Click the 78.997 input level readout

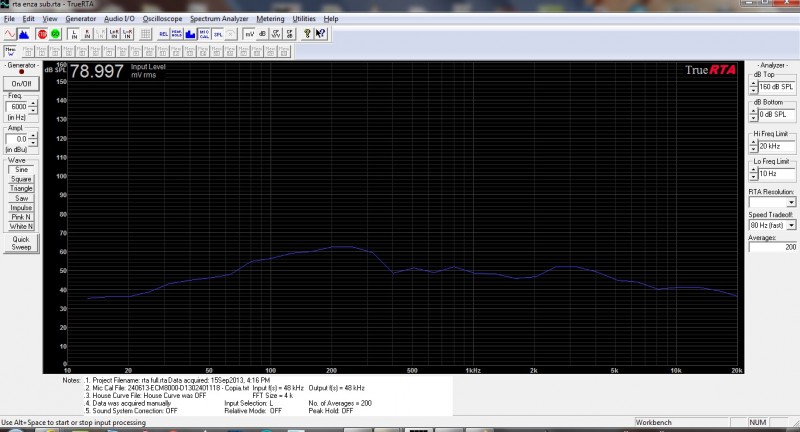click(96, 71)
